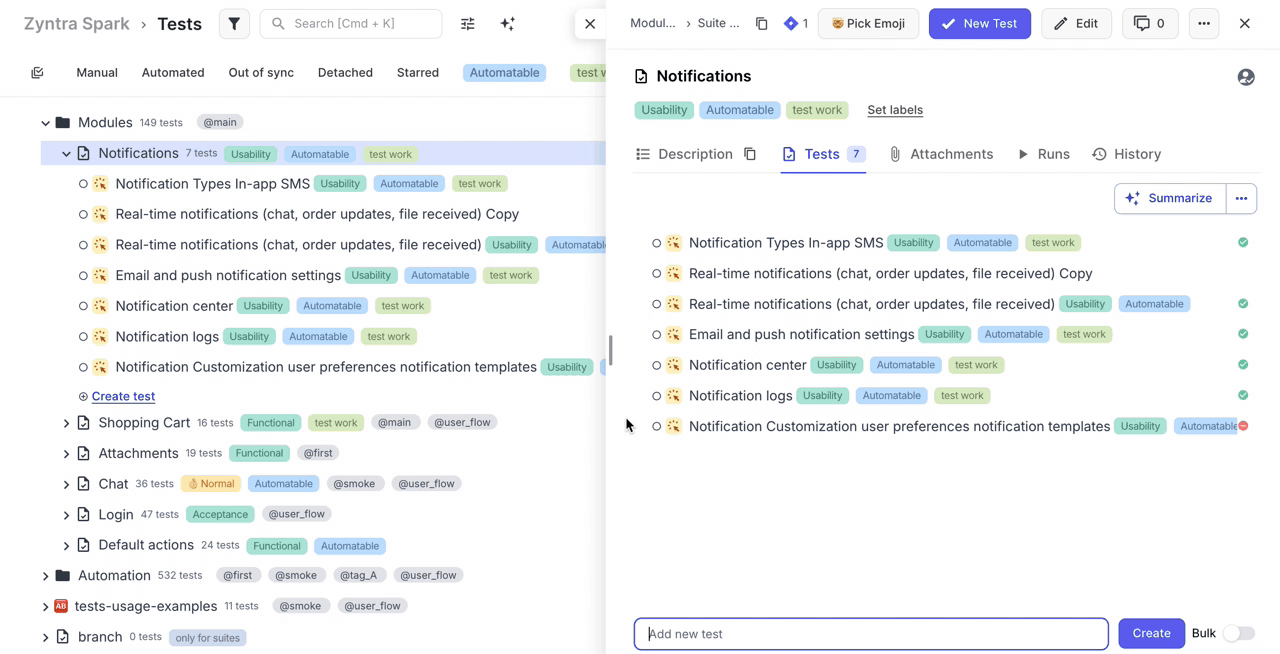The width and height of the screenshot is (1280, 654).
Task: Toggle the Bulk switch
Action: 1238,633
